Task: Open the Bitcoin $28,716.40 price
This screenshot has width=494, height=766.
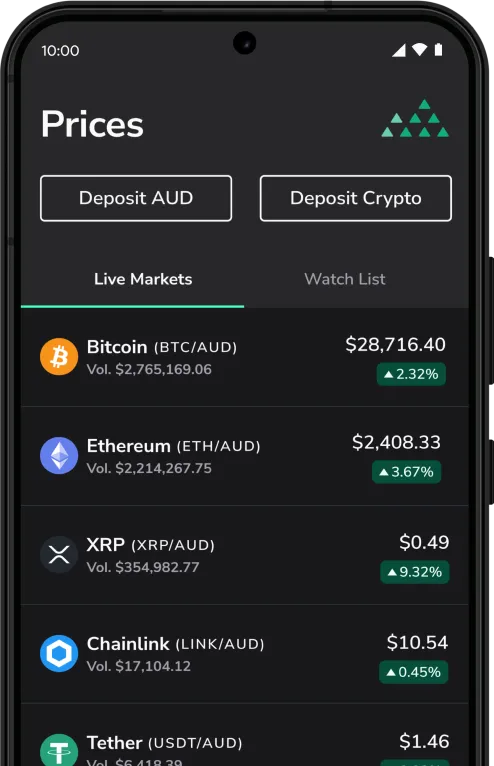Action: tap(395, 344)
